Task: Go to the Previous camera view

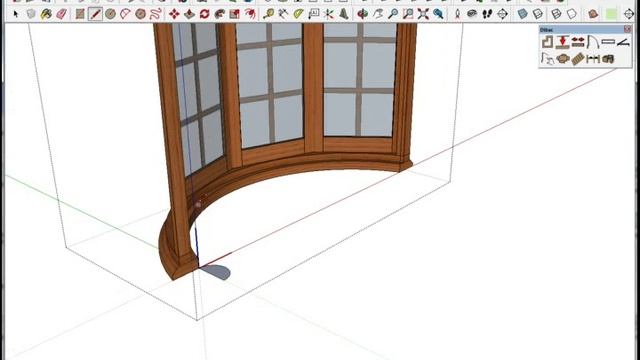Action: pyautogui.click(x=438, y=14)
